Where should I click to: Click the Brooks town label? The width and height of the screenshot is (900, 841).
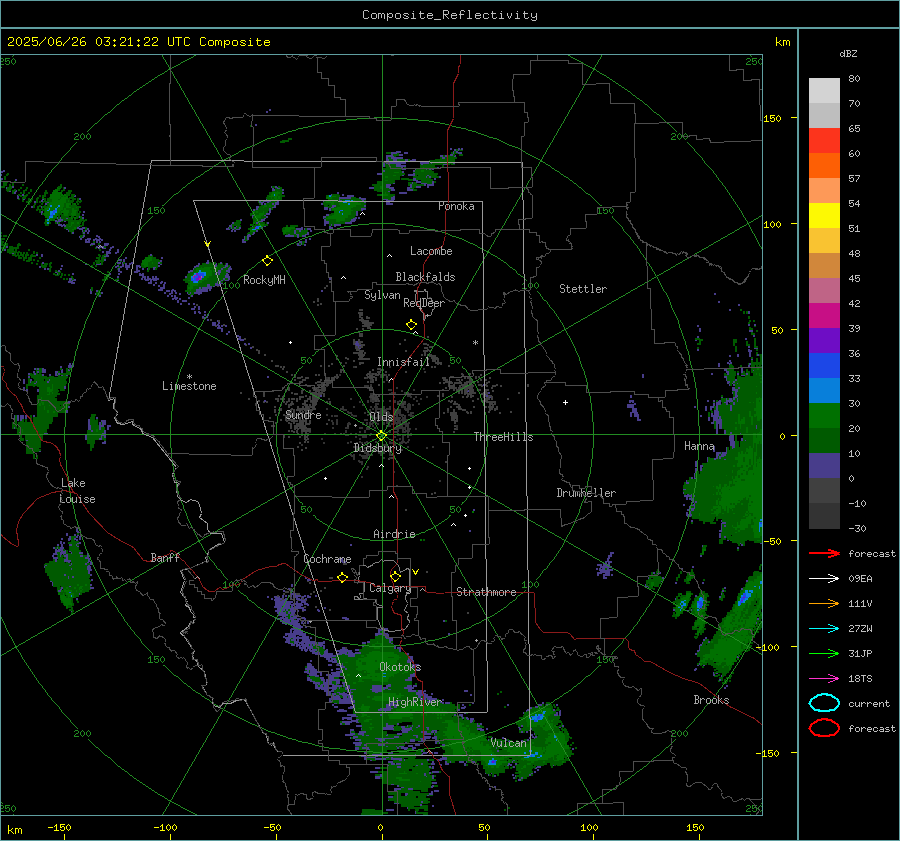711,700
